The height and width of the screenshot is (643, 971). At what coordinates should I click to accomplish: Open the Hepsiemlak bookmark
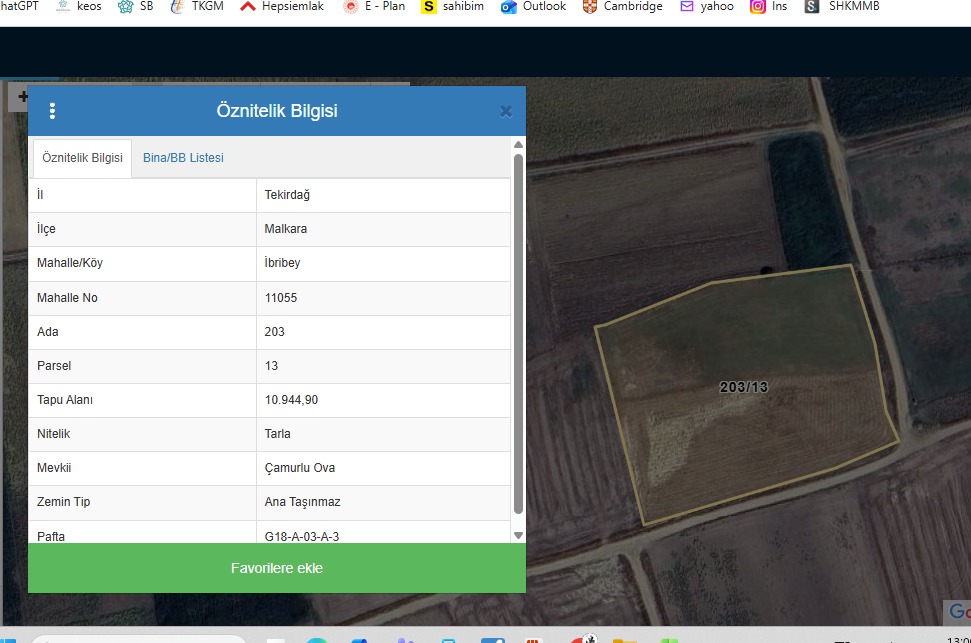coord(283,6)
